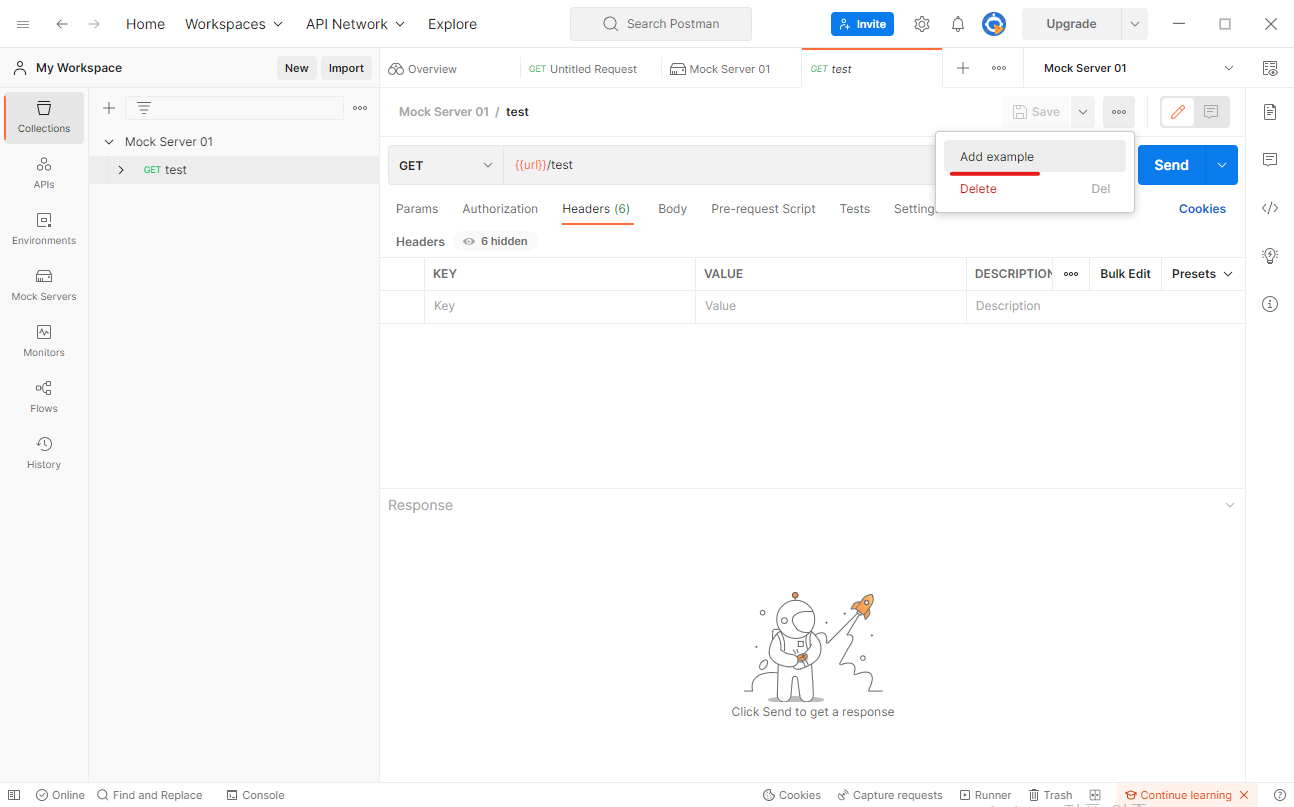This screenshot has width=1294, height=807.
Task: Open the Environments sidebar panel
Action: point(44,229)
